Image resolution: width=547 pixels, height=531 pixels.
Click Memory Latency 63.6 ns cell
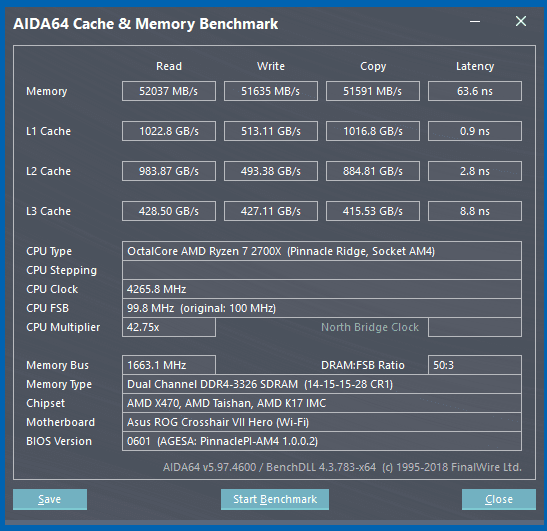coord(475,91)
